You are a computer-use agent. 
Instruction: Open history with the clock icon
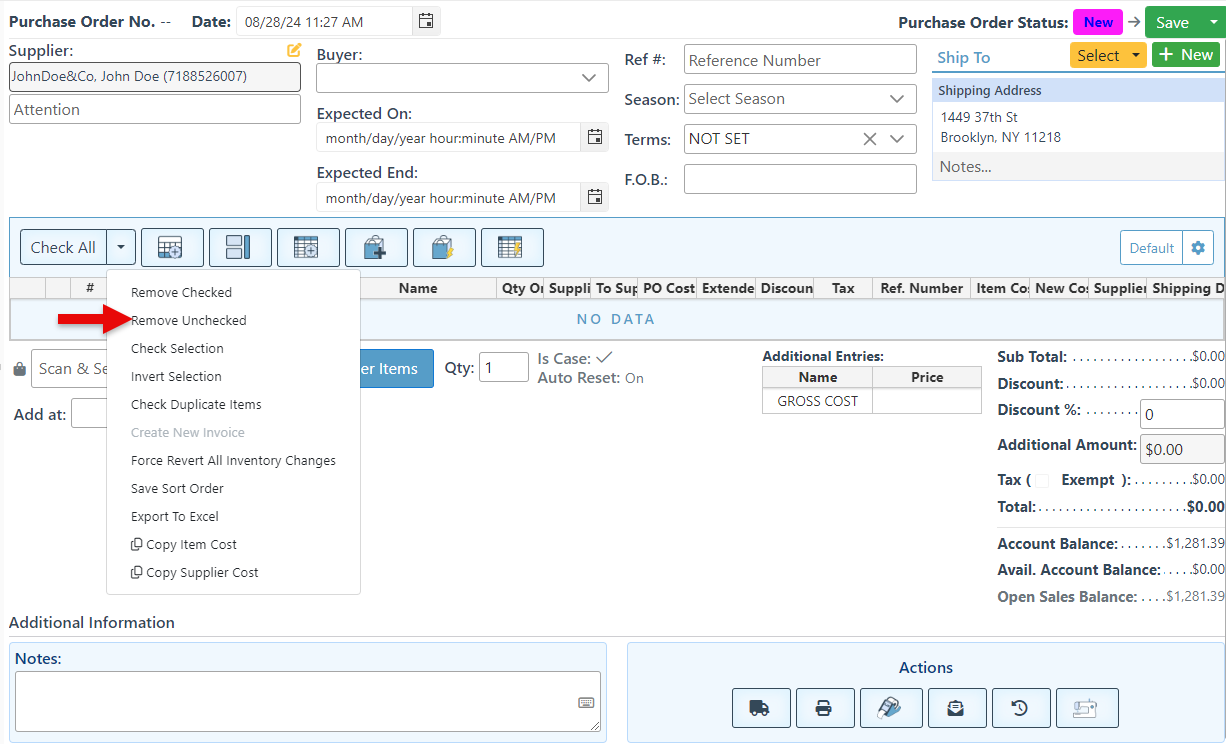pyautogui.click(x=1020, y=708)
